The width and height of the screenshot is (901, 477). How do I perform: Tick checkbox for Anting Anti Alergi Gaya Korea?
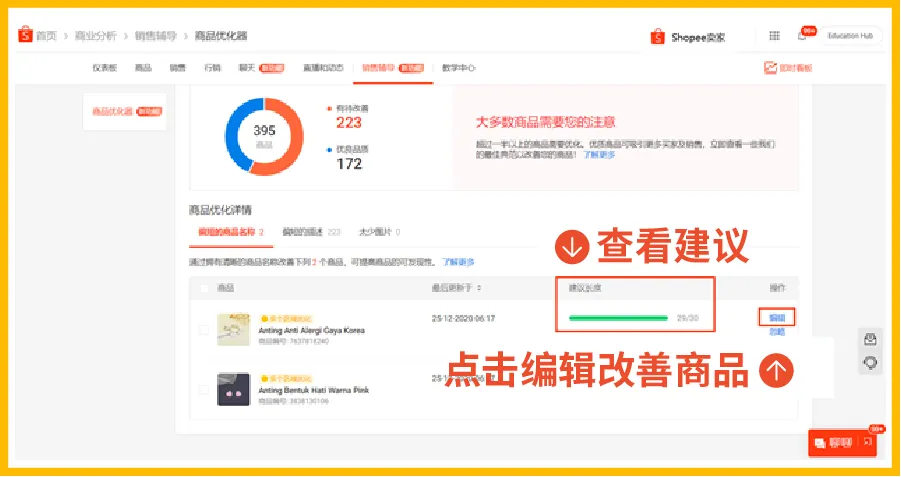pyautogui.click(x=204, y=330)
